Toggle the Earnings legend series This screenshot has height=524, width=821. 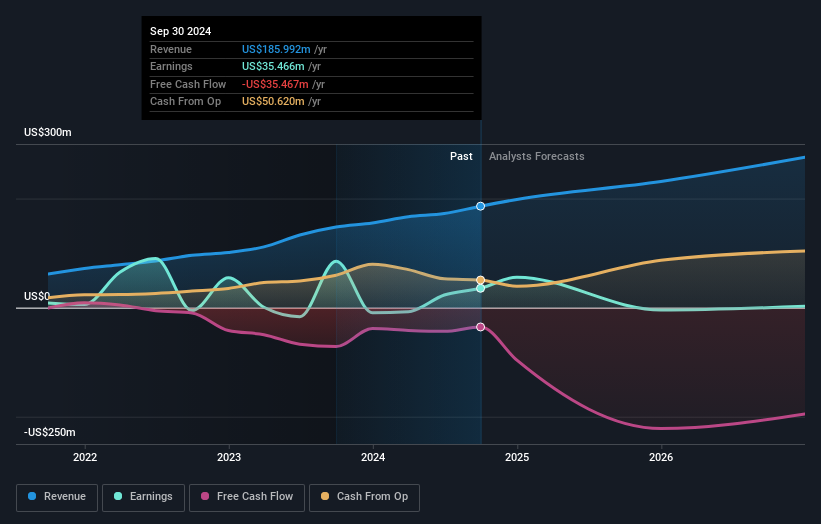click(x=143, y=497)
